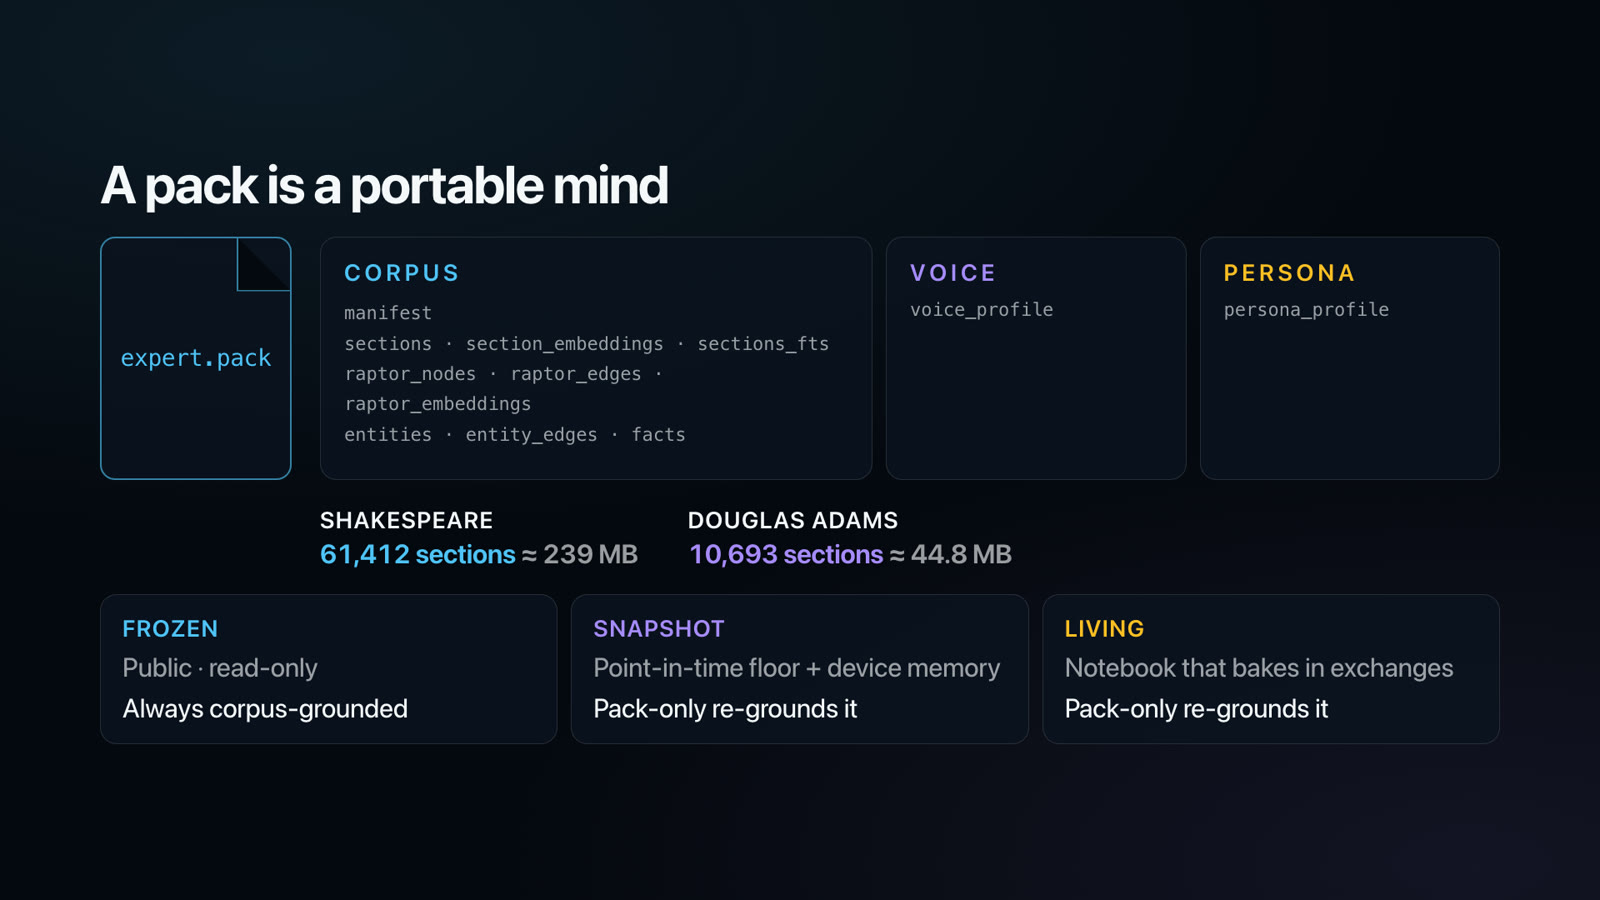The height and width of the screenshot is (900, 1600).
Task: Select the CORPUS card heading
Action: 402,273
